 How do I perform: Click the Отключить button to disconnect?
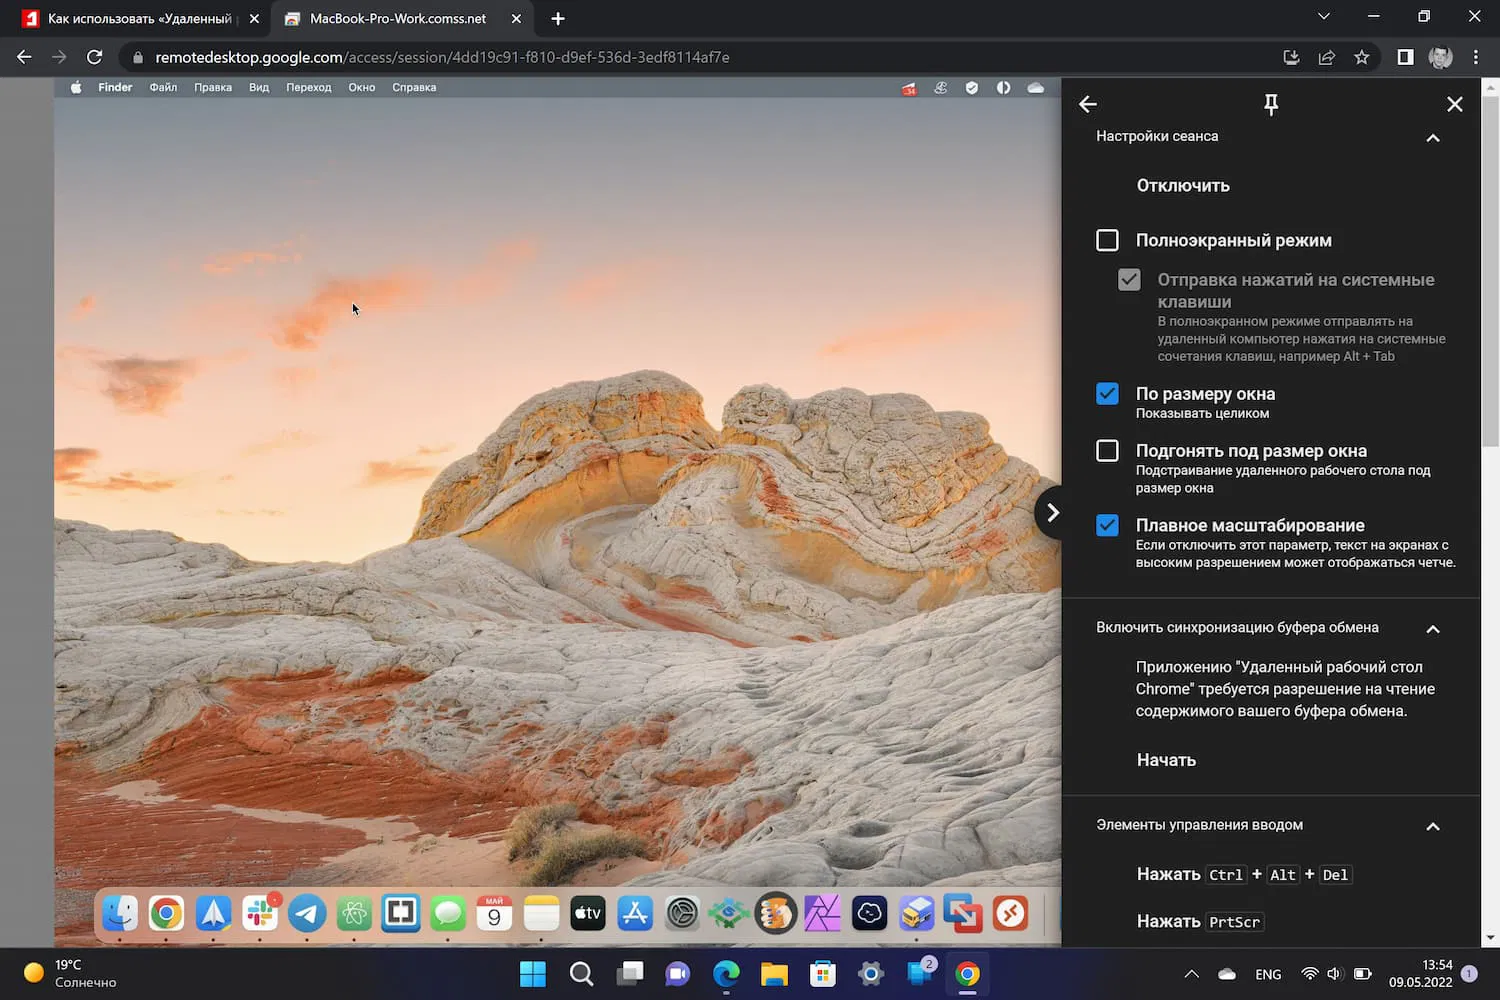pos(1183,185)
